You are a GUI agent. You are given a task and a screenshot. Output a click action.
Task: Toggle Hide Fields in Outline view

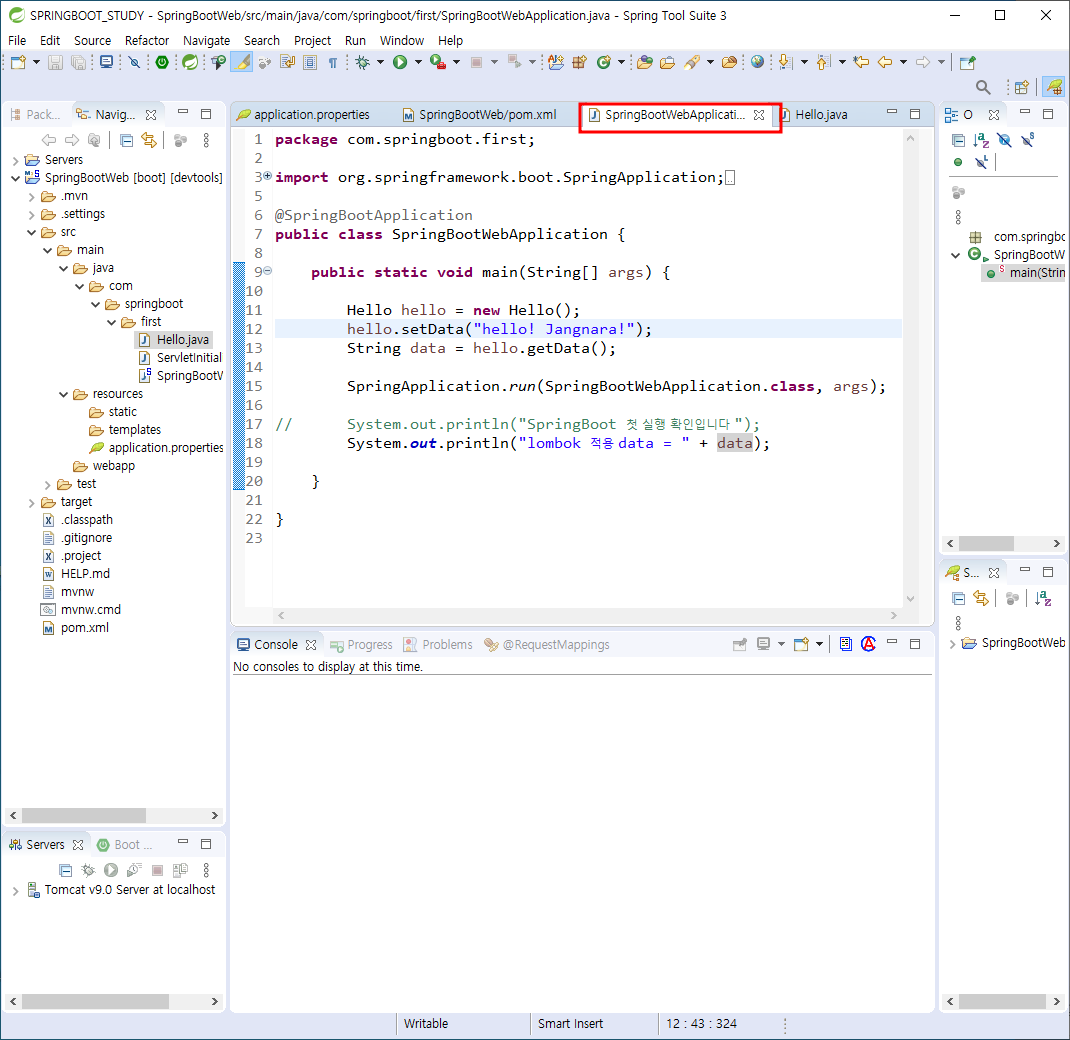point(1004,141)
